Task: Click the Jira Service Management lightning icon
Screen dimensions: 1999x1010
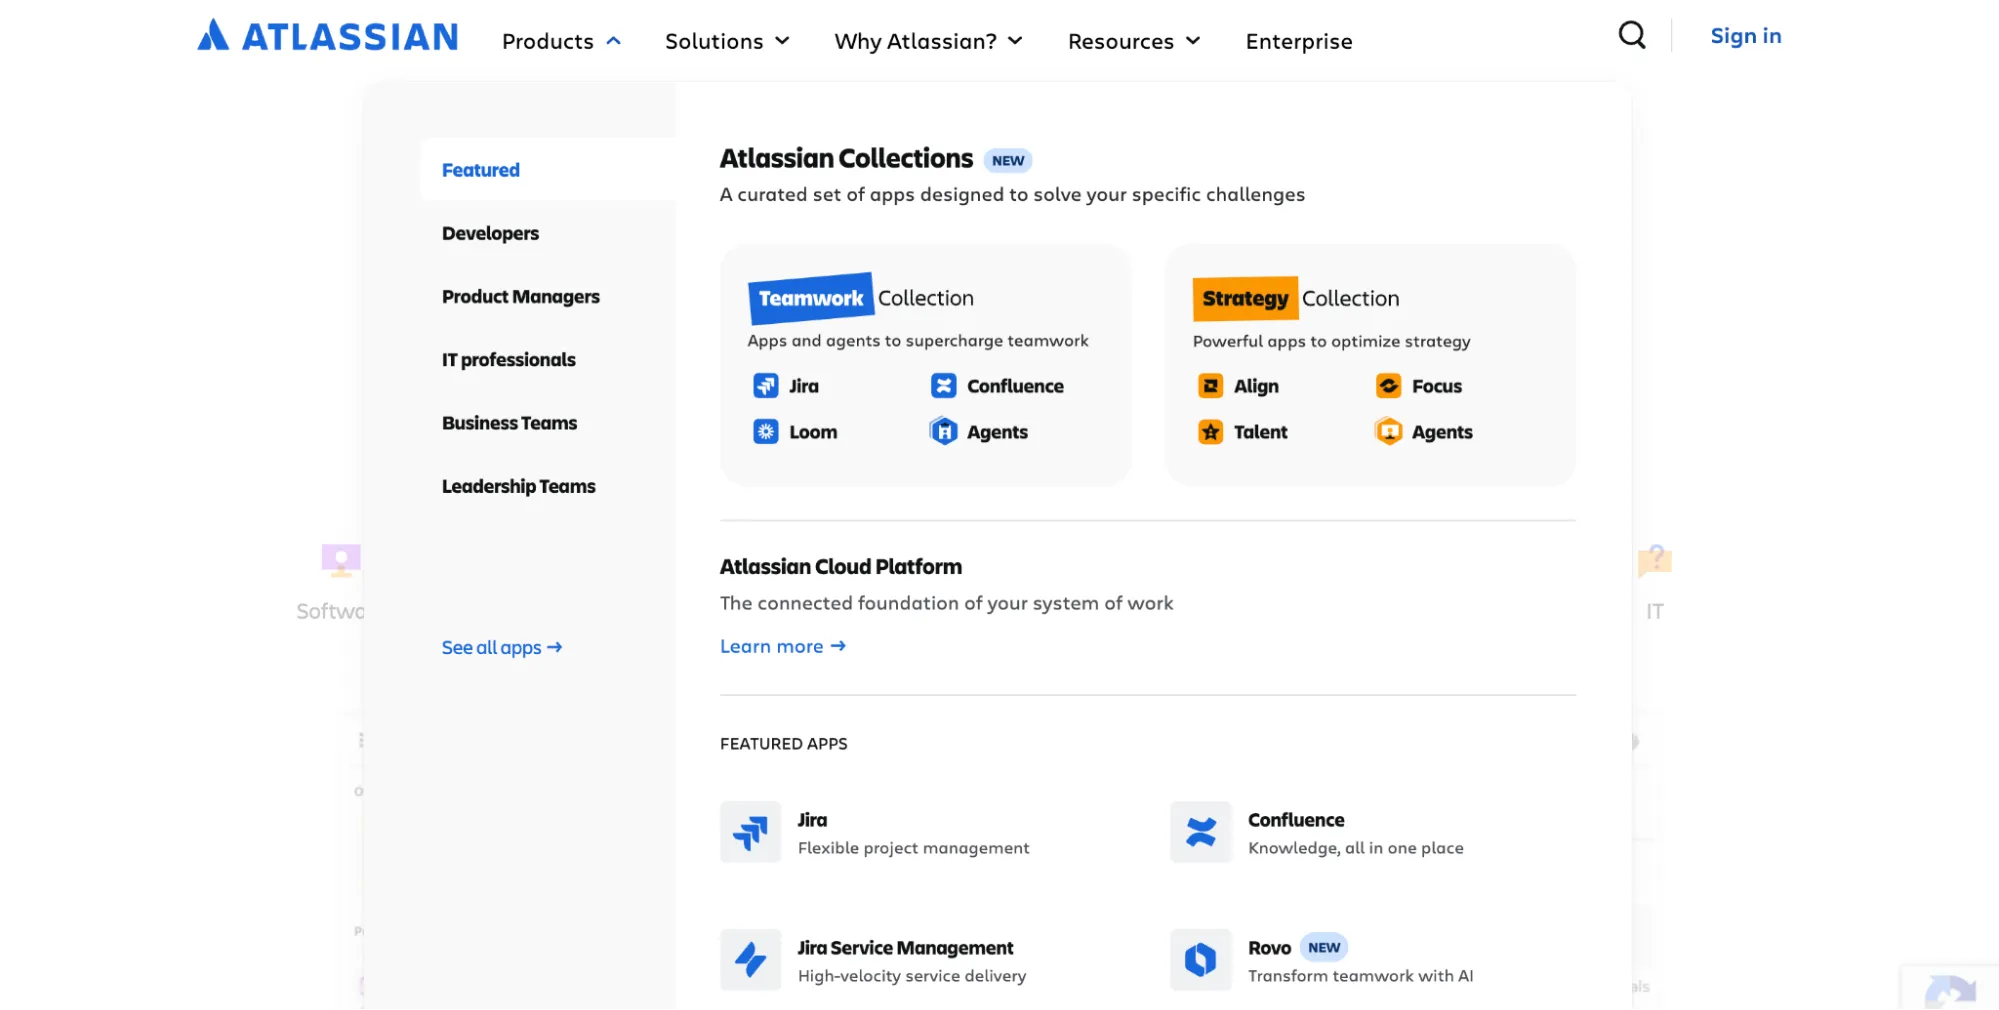Action: (750, 960)
